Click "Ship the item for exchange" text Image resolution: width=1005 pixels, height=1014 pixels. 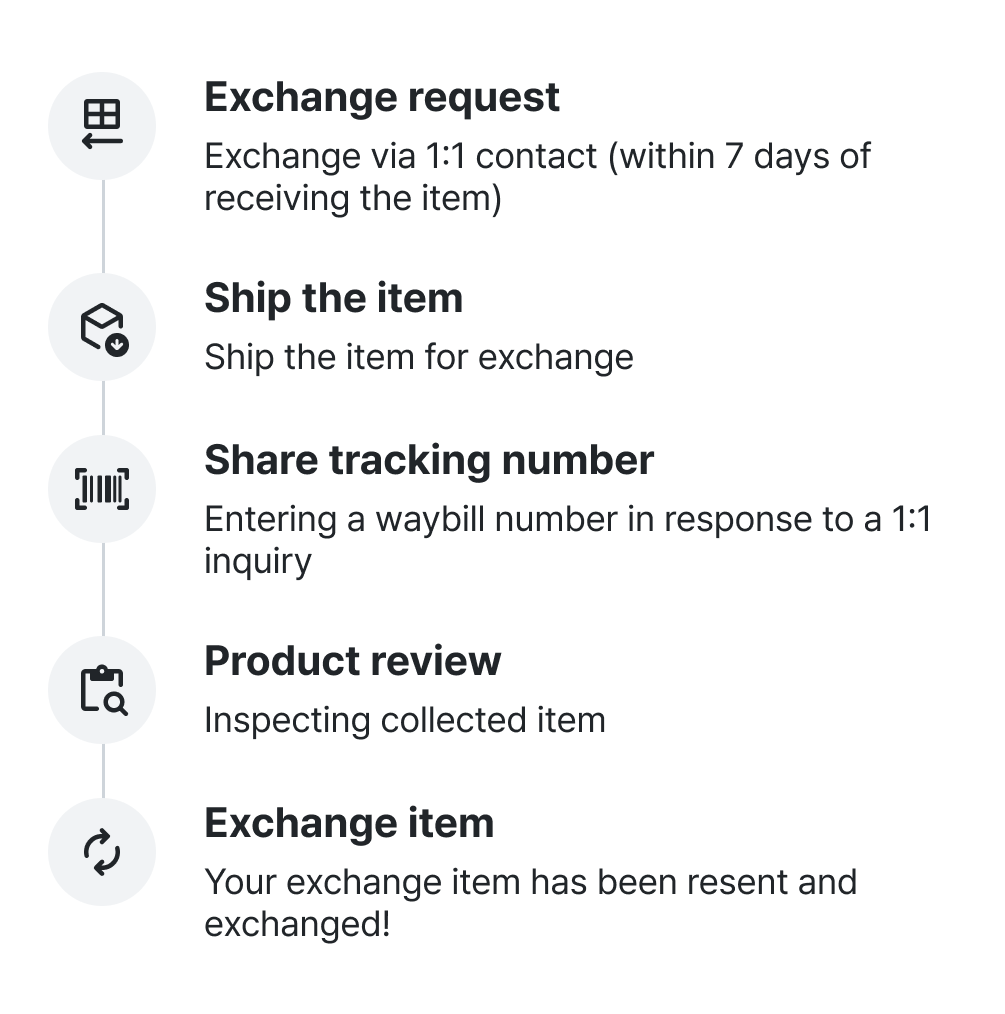click(418, 358)
